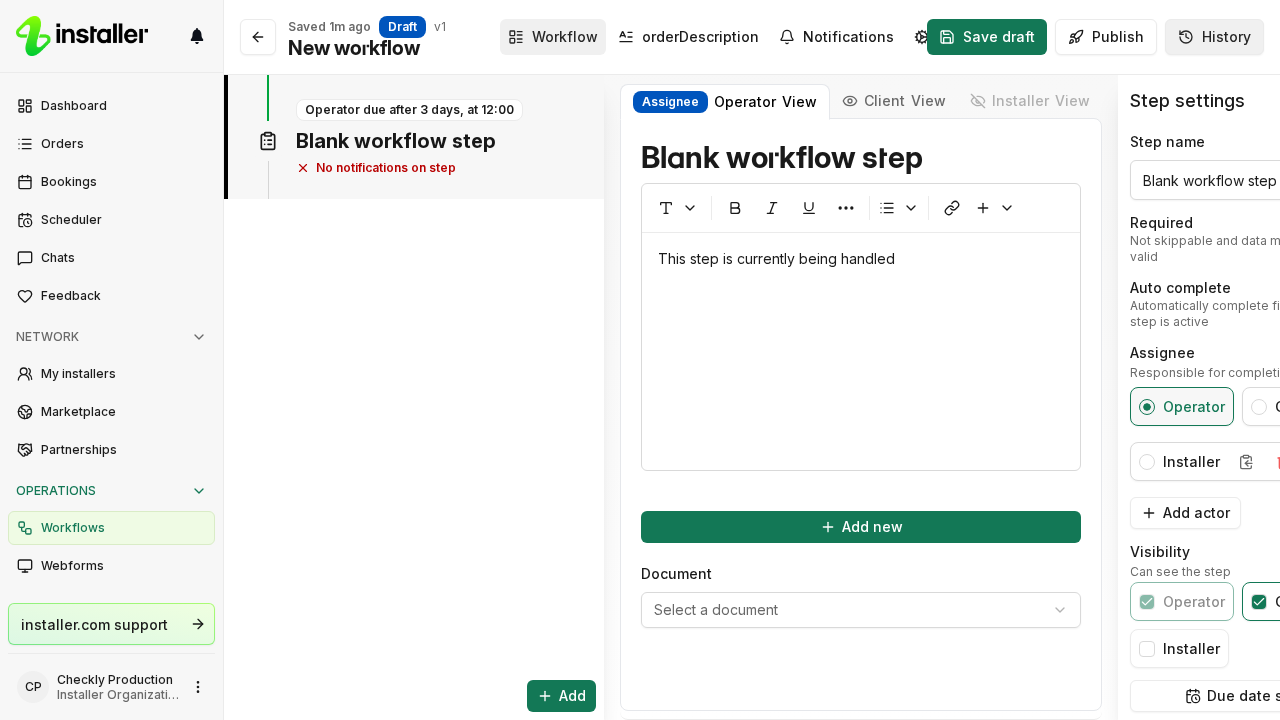1280x720 pixels.
Task: Apply italic formatting in the editor toolbar
Action: click(x=772, y=208)
